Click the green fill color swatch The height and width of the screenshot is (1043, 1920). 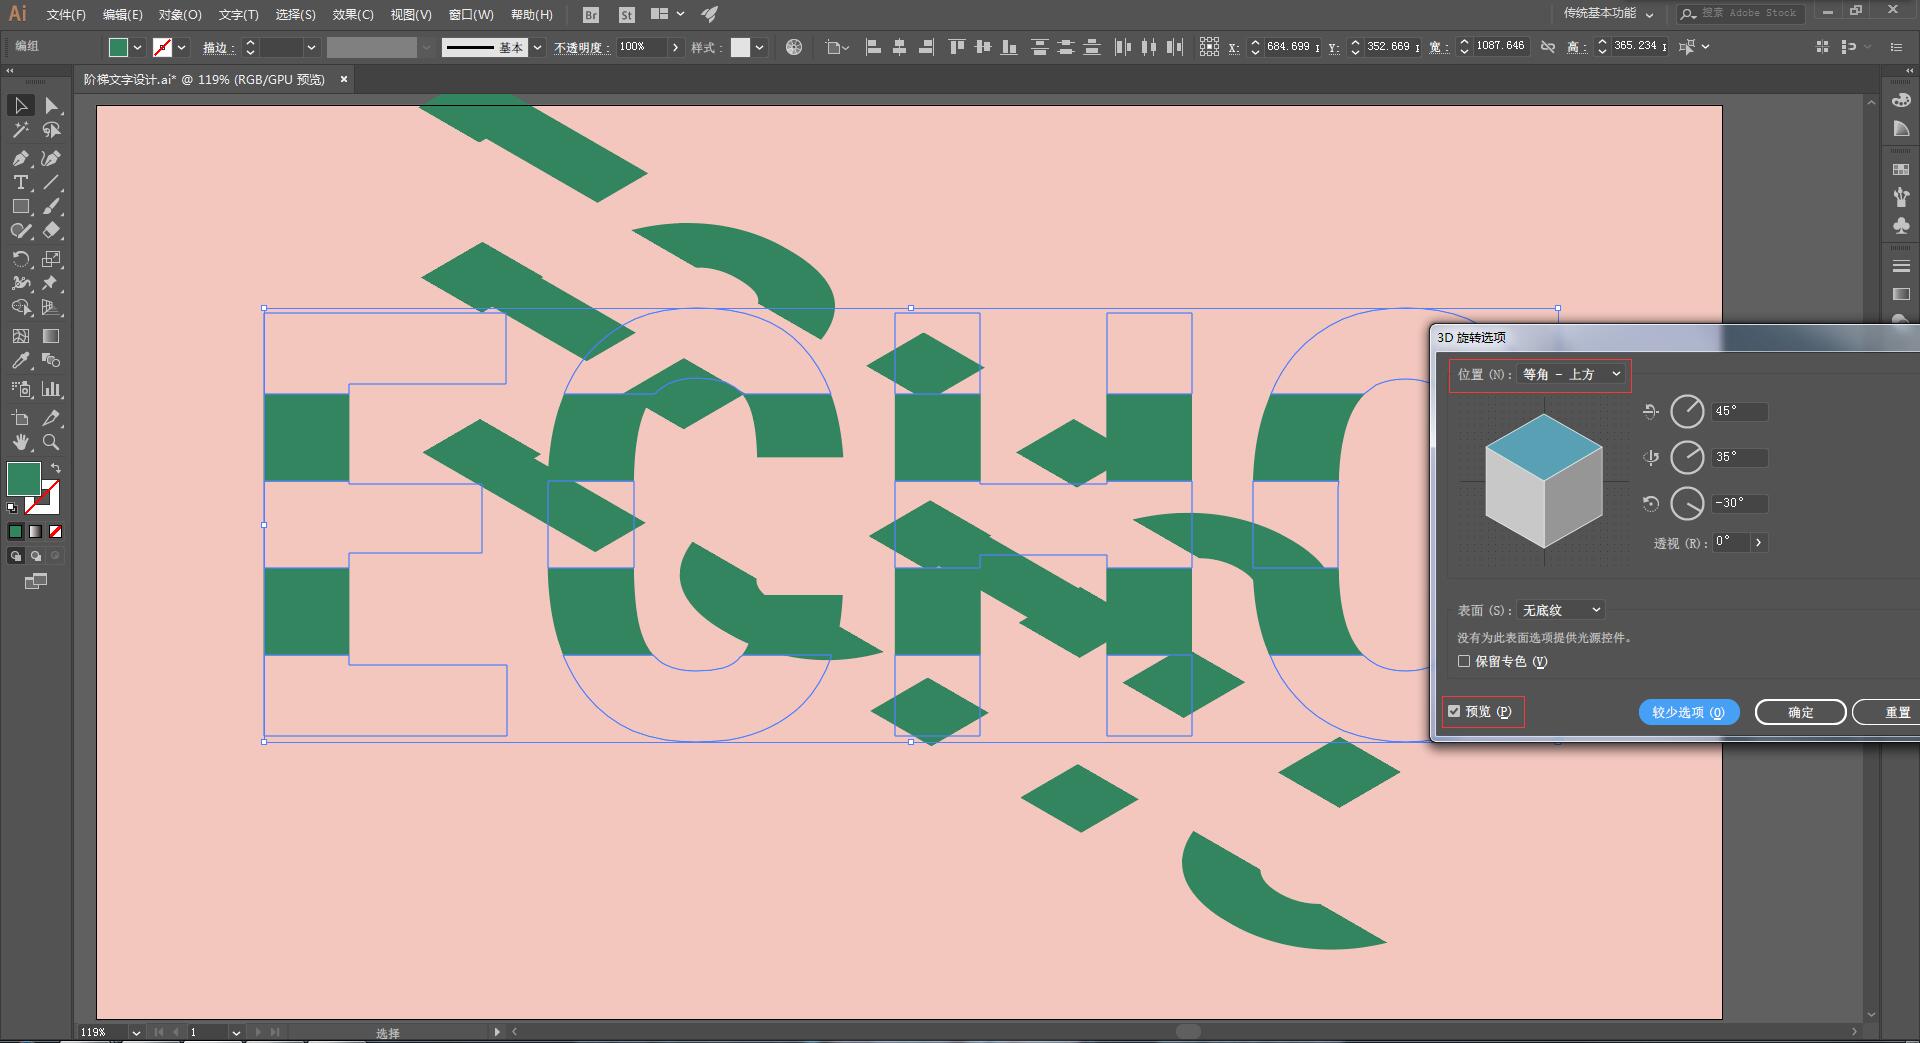(24, 479)
